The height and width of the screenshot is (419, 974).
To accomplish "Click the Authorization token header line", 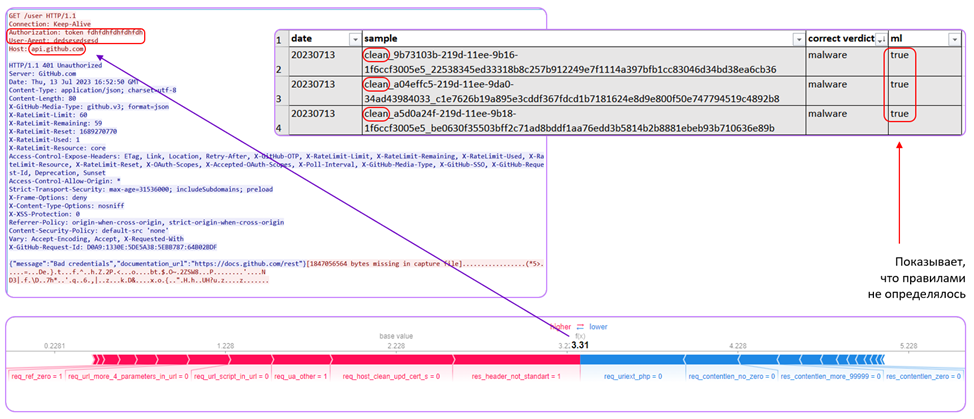I will coord(77,31).
